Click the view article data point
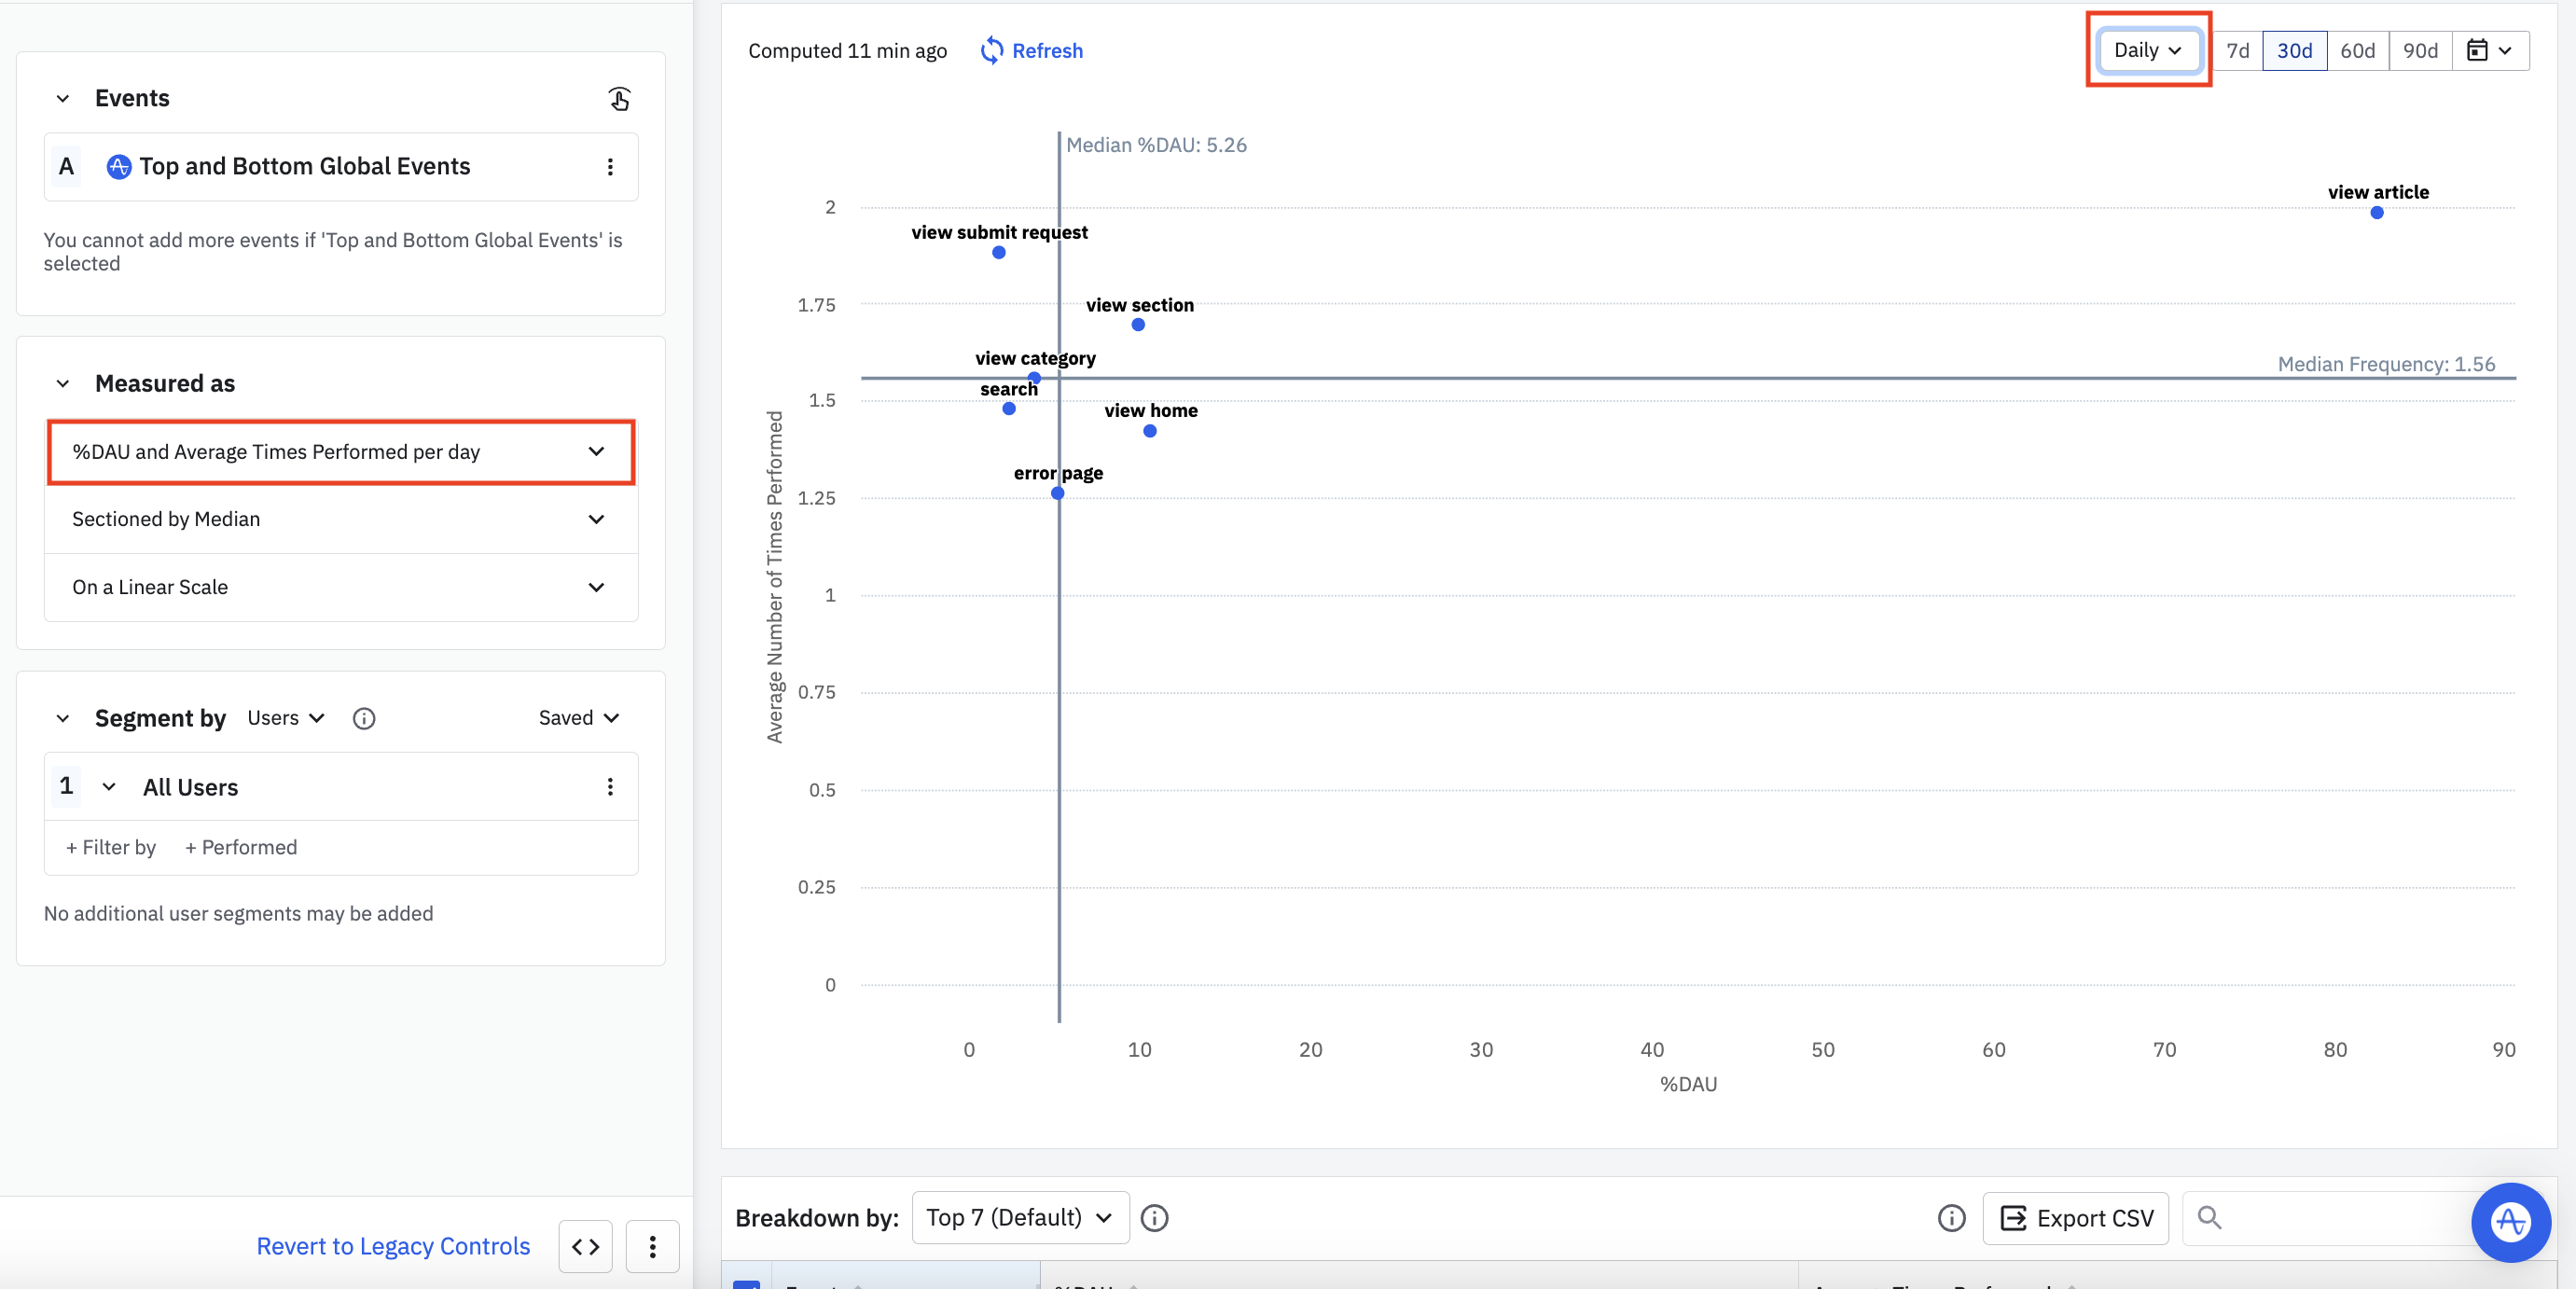Viewport: 2576px width, 1289px height. click(2376, 212)
